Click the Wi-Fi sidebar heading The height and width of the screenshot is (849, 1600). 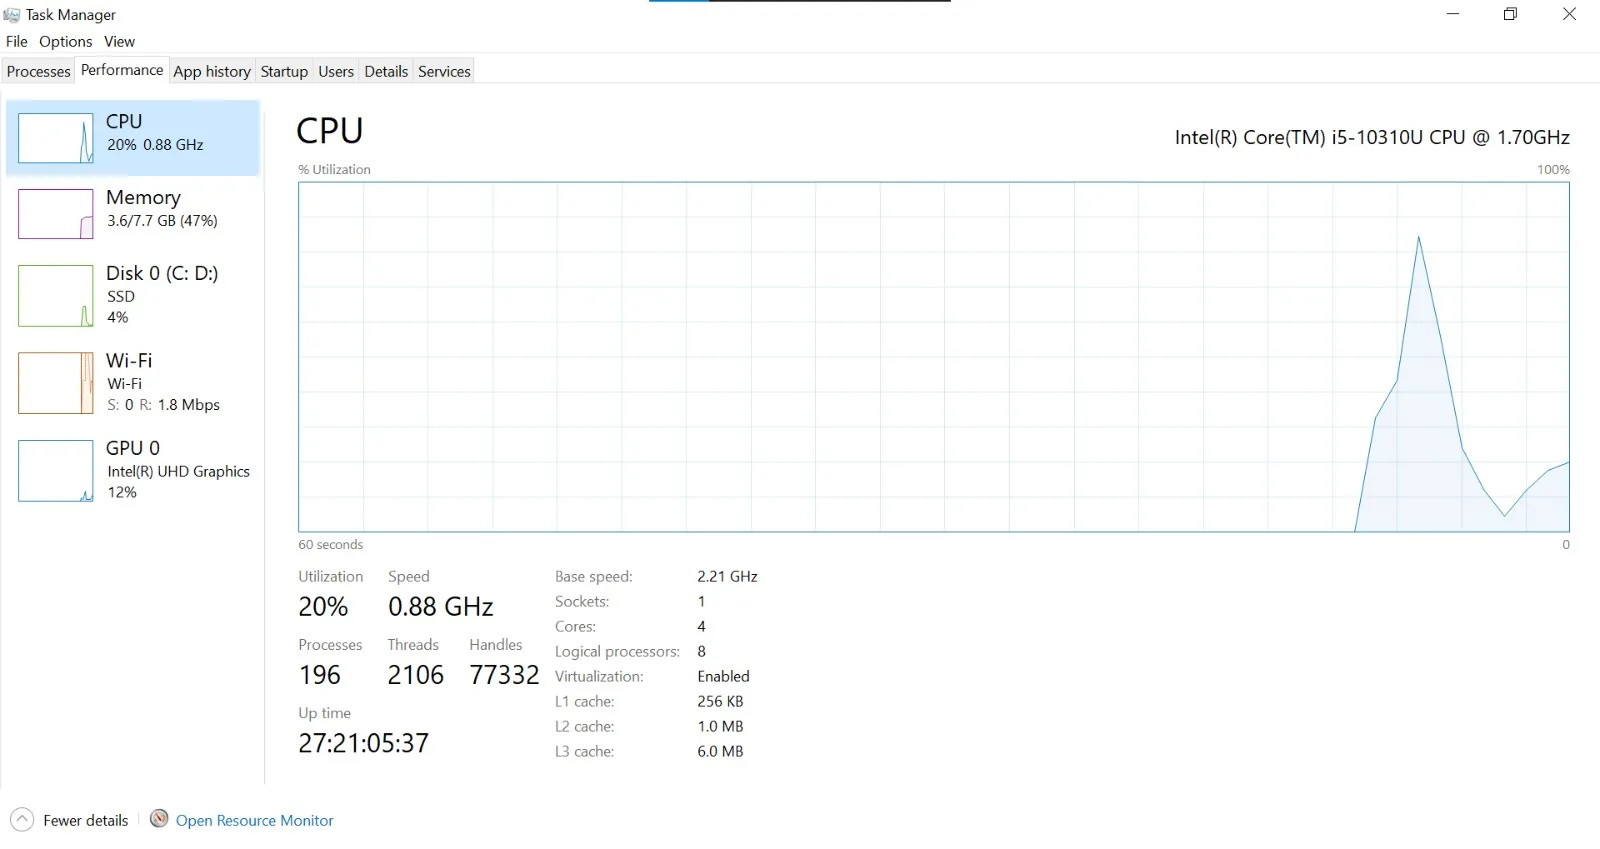click(129, 360)
